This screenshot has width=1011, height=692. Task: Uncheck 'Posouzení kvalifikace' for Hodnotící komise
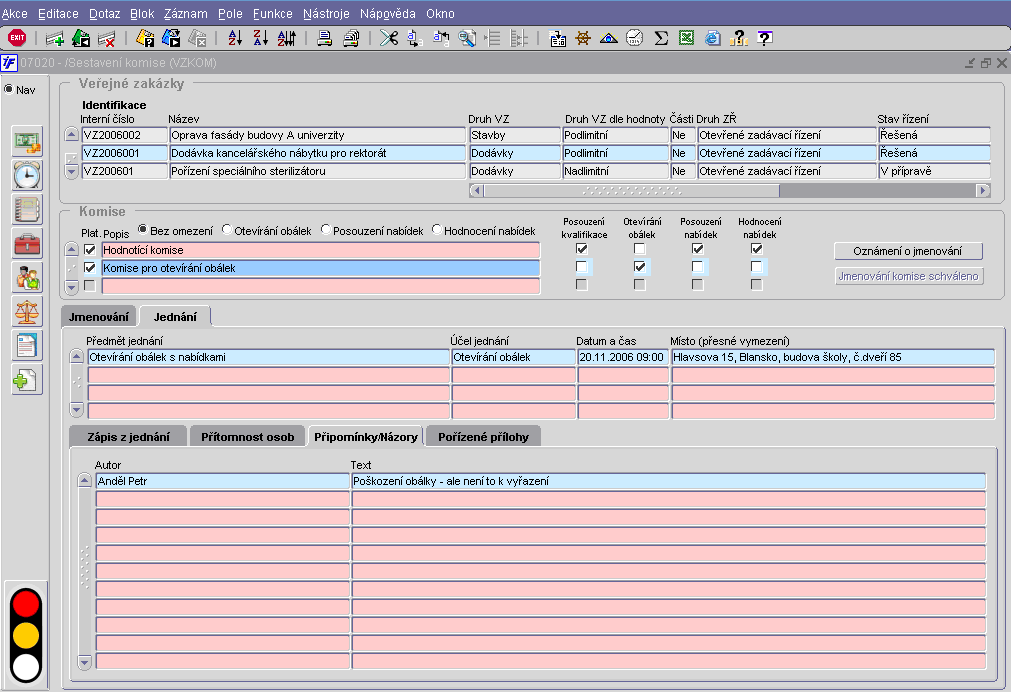[581, 249]
